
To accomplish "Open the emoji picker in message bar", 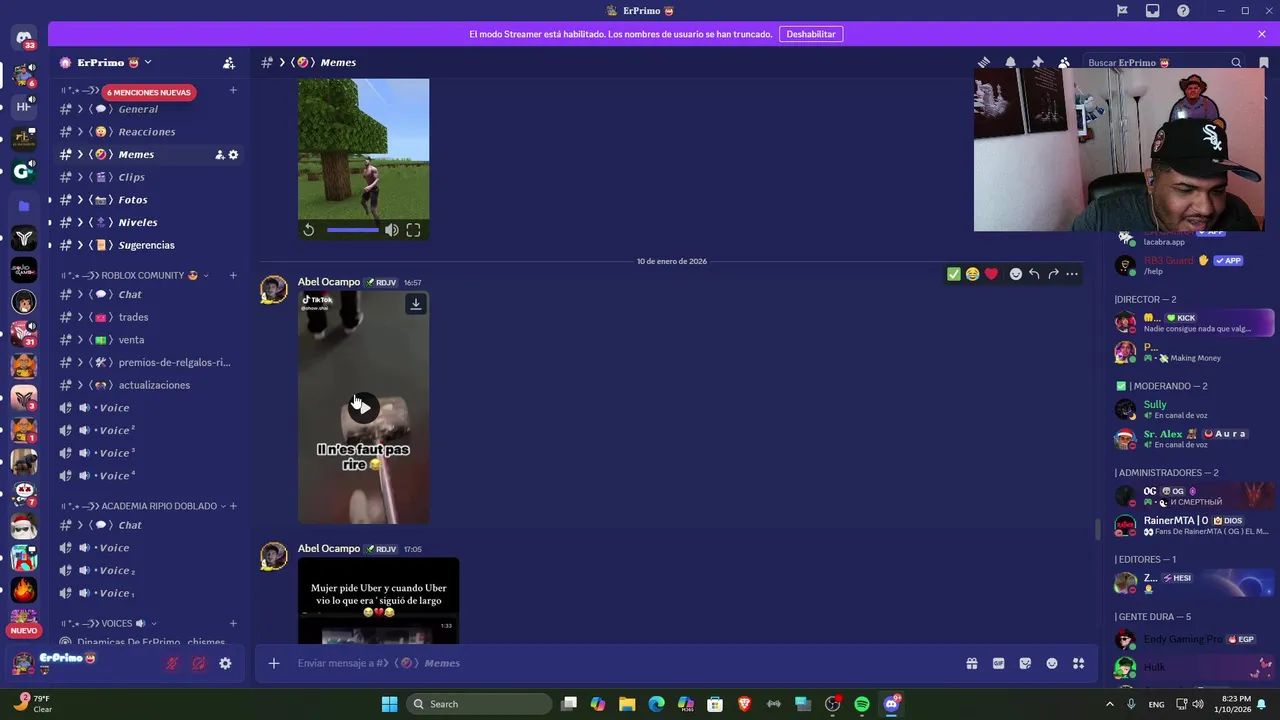I will tap(1052, 663).
